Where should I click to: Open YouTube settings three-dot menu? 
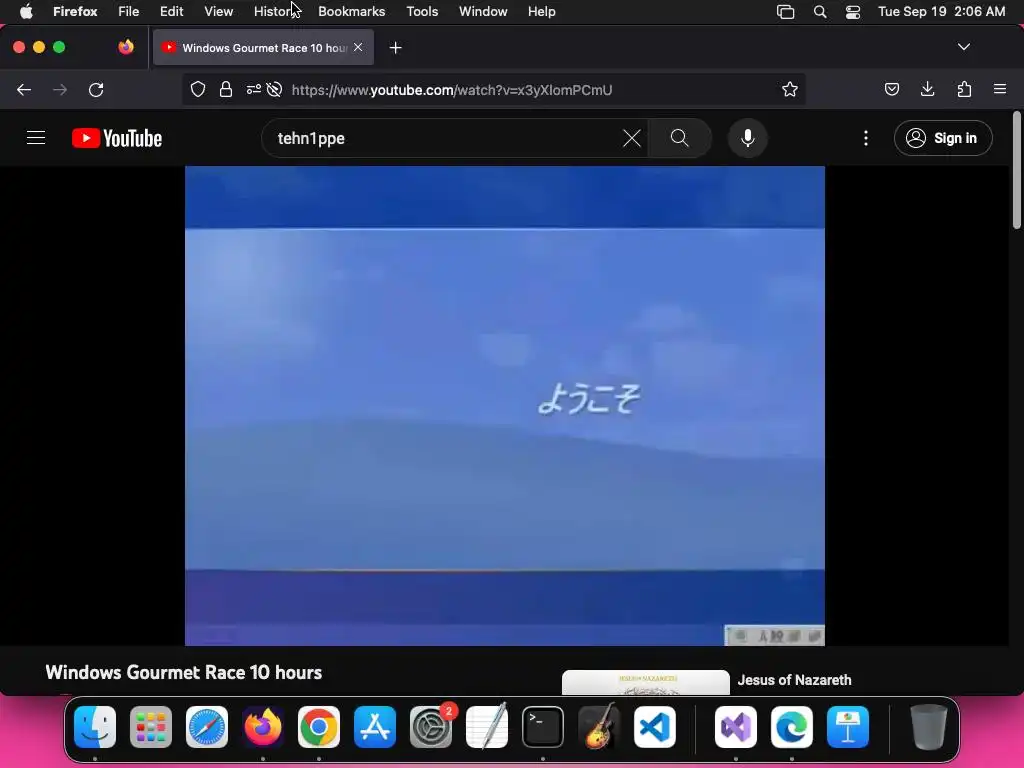point(866,138)
